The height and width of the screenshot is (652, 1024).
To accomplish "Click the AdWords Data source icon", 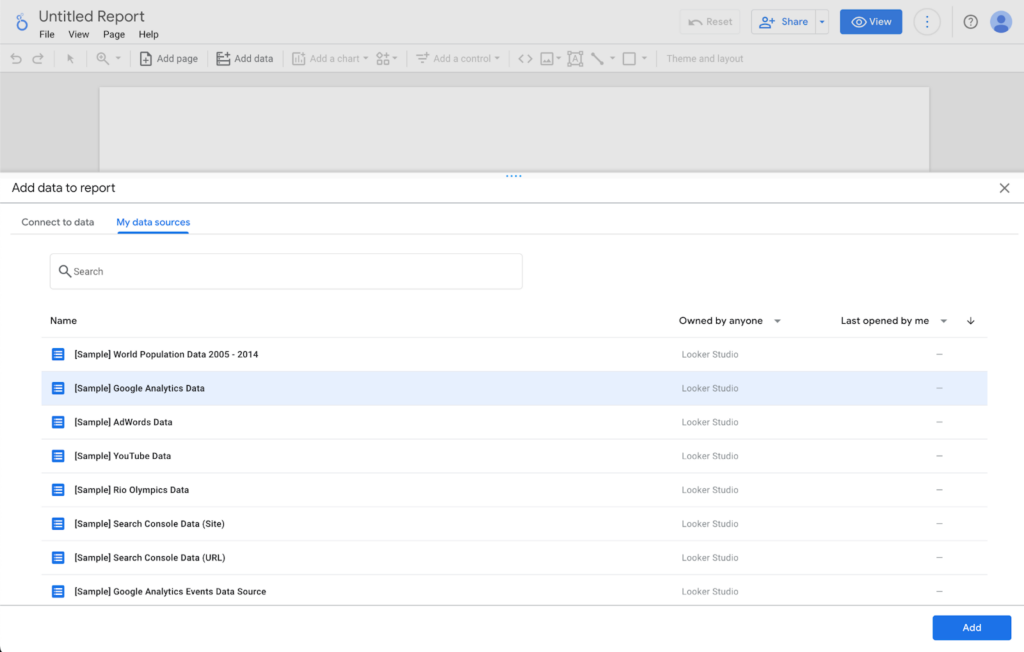I will pyautogui.click(x=58, y=422).
